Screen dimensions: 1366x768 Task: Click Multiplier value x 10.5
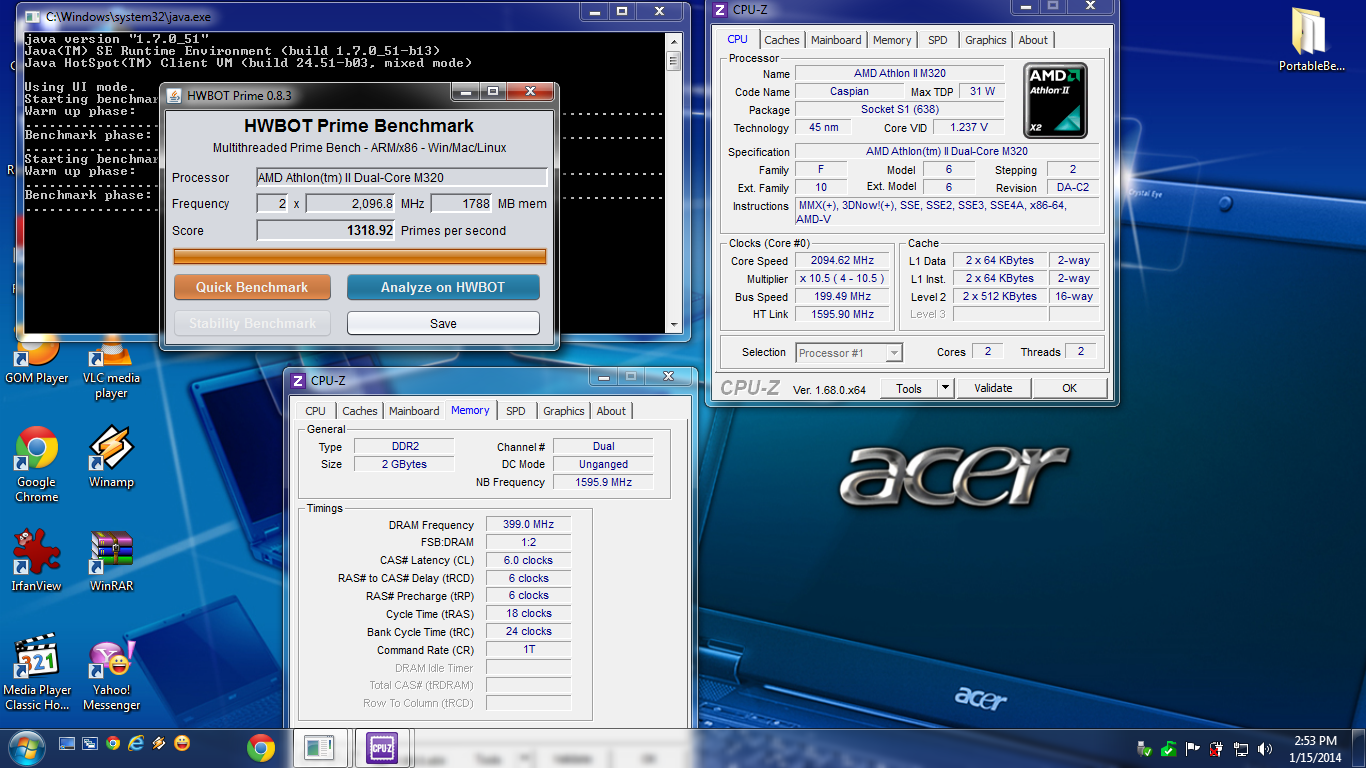point(842,278)
